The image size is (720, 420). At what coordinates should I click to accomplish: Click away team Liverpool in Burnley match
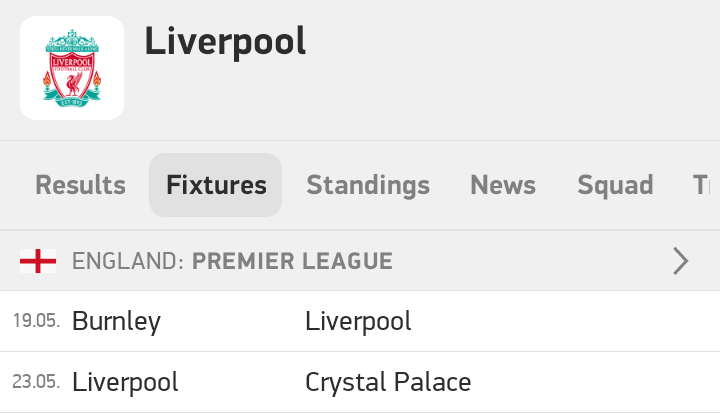click(x=358, y=321)
